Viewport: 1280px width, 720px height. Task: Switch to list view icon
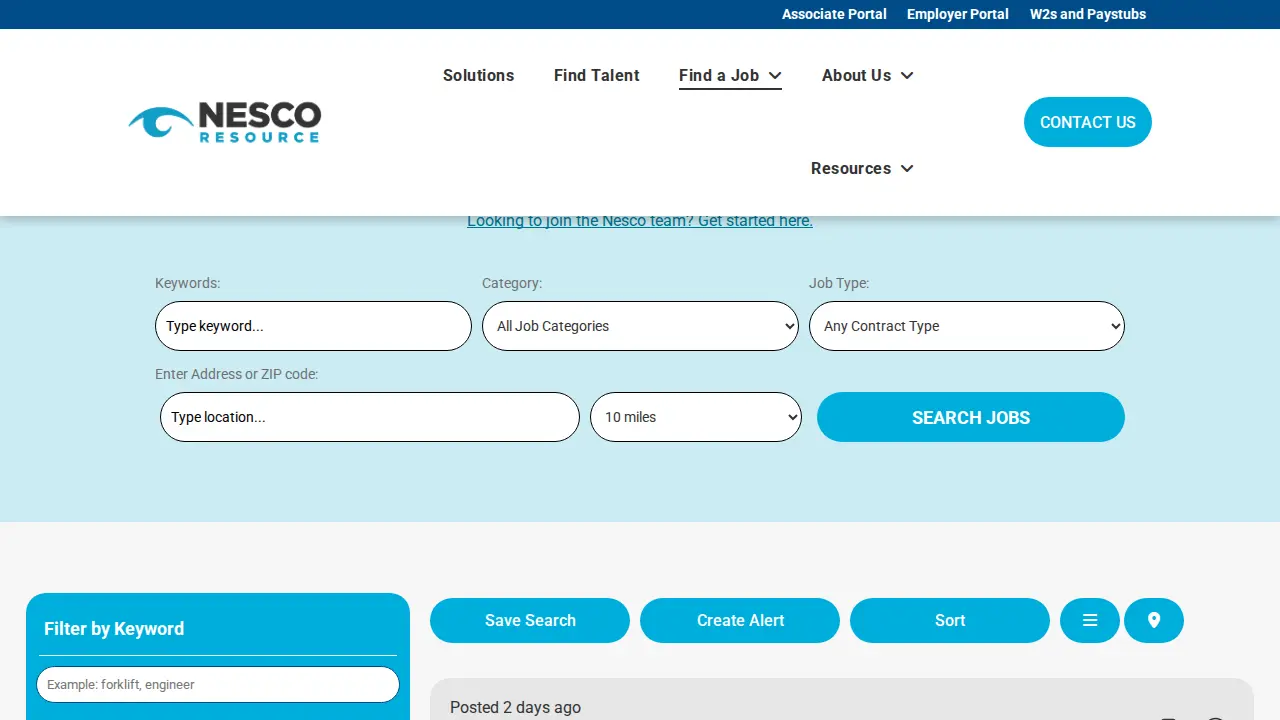[x=1090, y=620]
